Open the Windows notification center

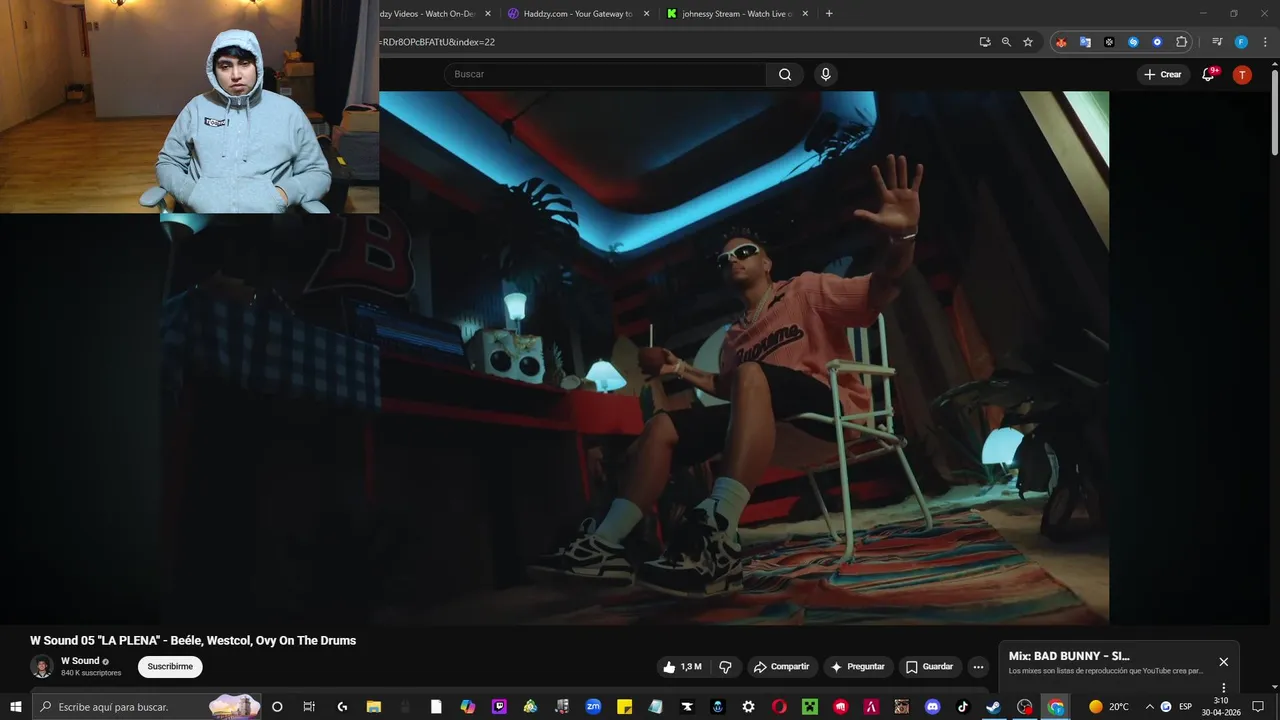tap(1258, 707)
